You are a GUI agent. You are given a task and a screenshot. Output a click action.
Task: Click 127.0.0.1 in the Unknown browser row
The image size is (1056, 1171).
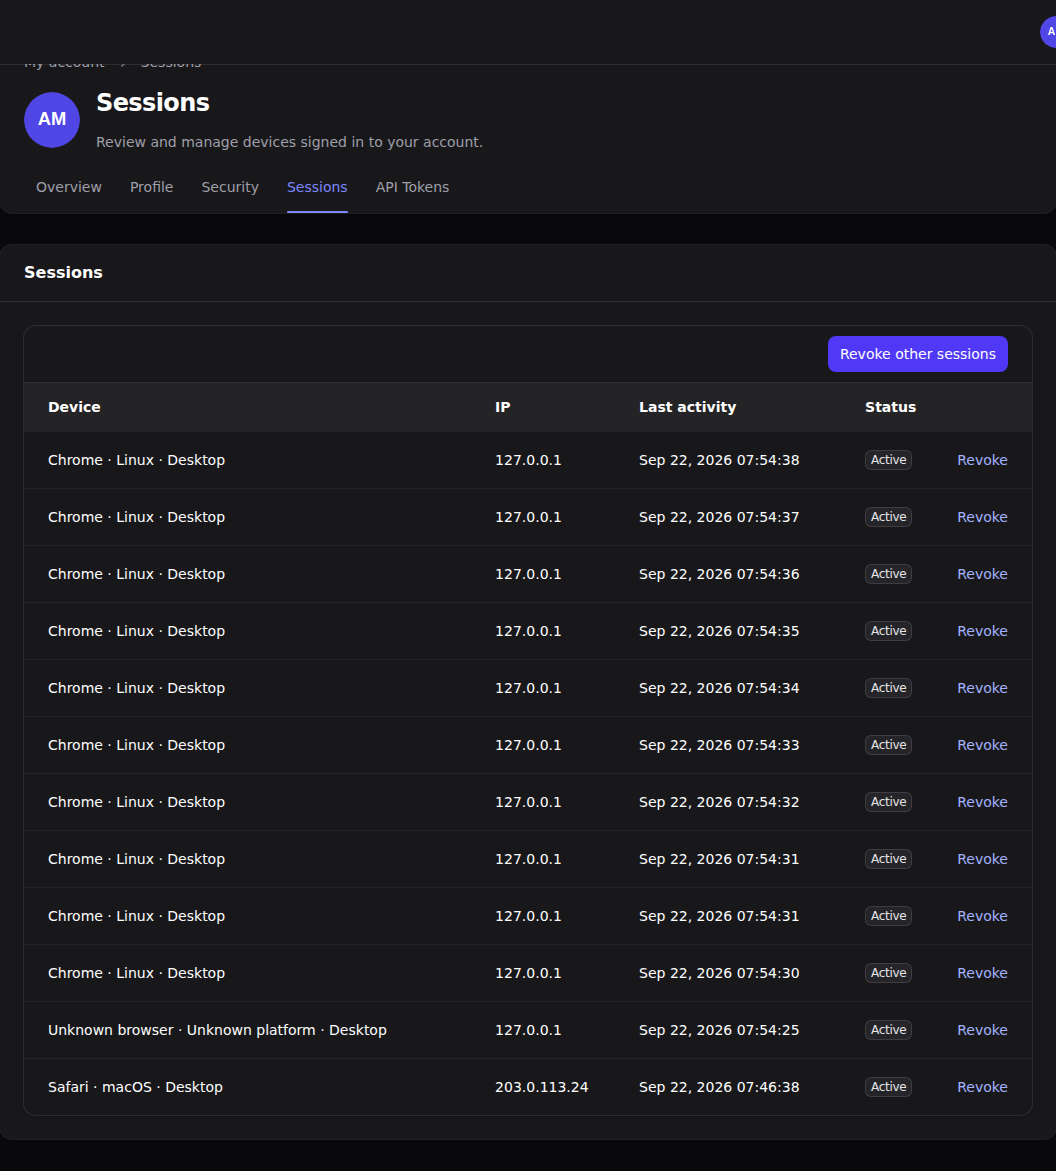click(x=528, y=1030)
